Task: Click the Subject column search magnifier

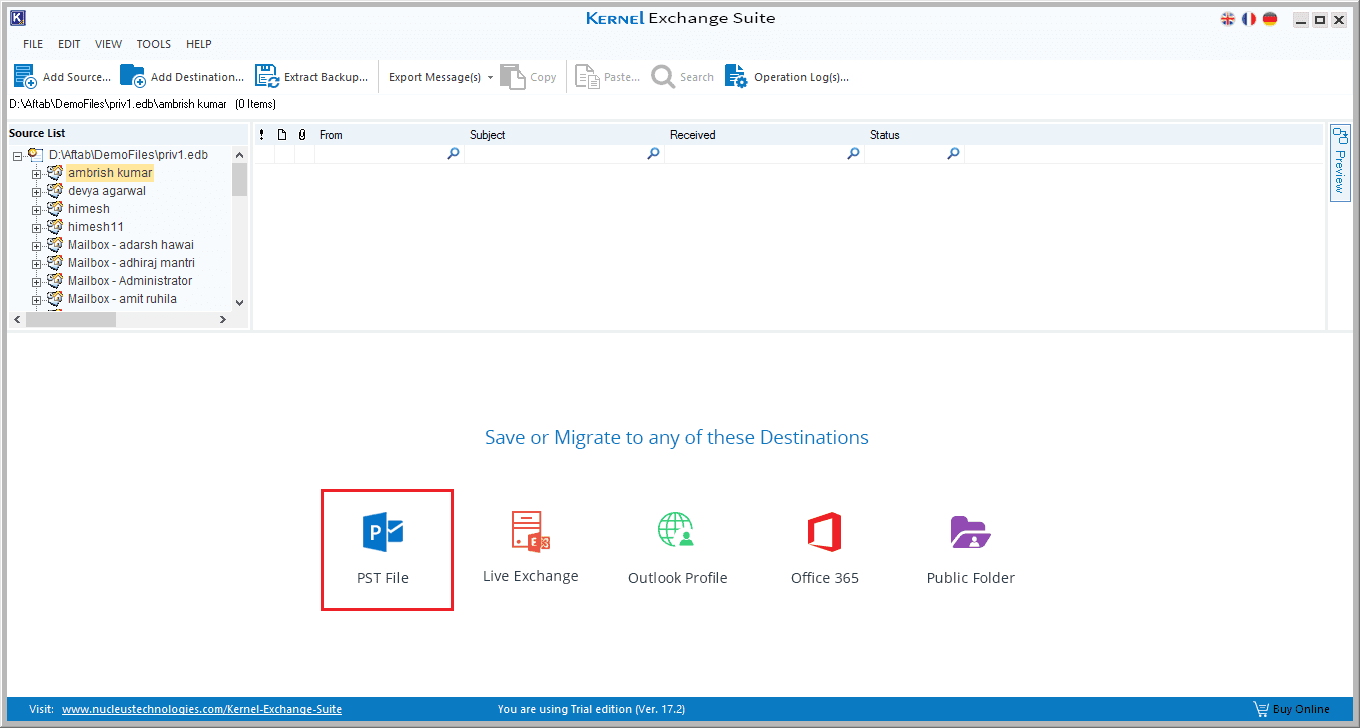Action: [653, 154]
